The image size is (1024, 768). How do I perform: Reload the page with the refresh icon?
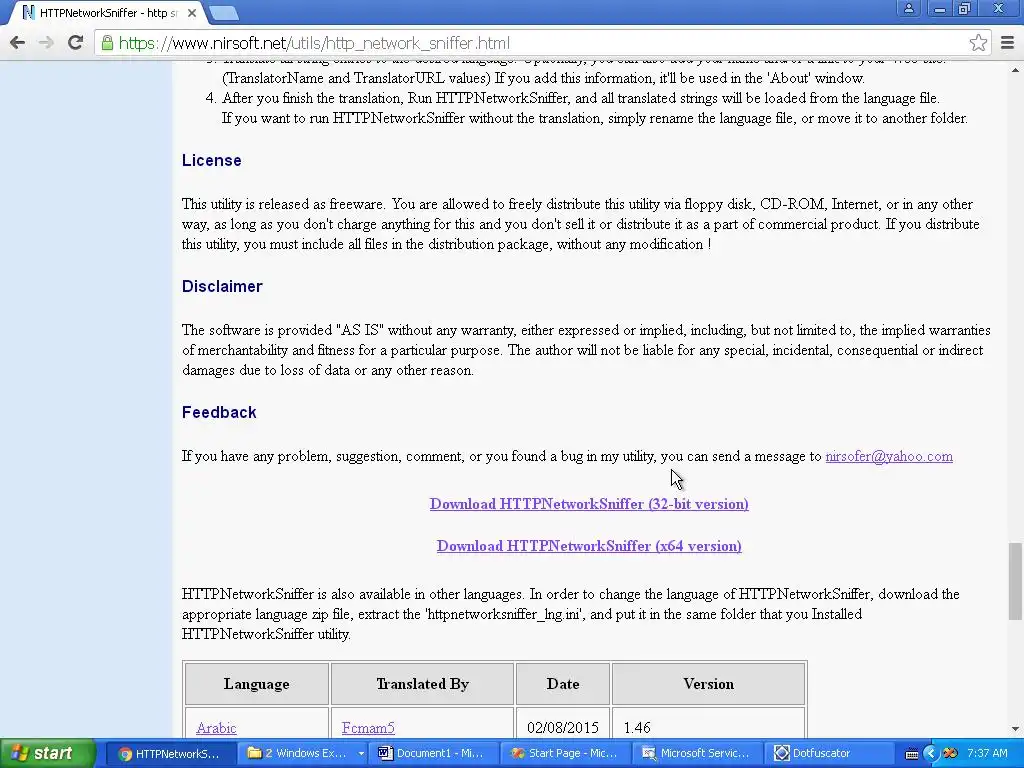pos(76,43)
